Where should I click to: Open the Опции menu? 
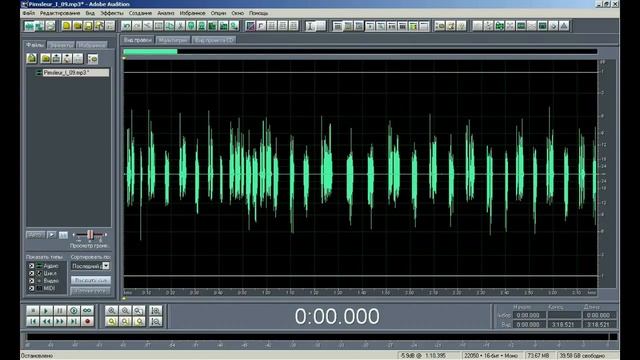click(218, 13)
